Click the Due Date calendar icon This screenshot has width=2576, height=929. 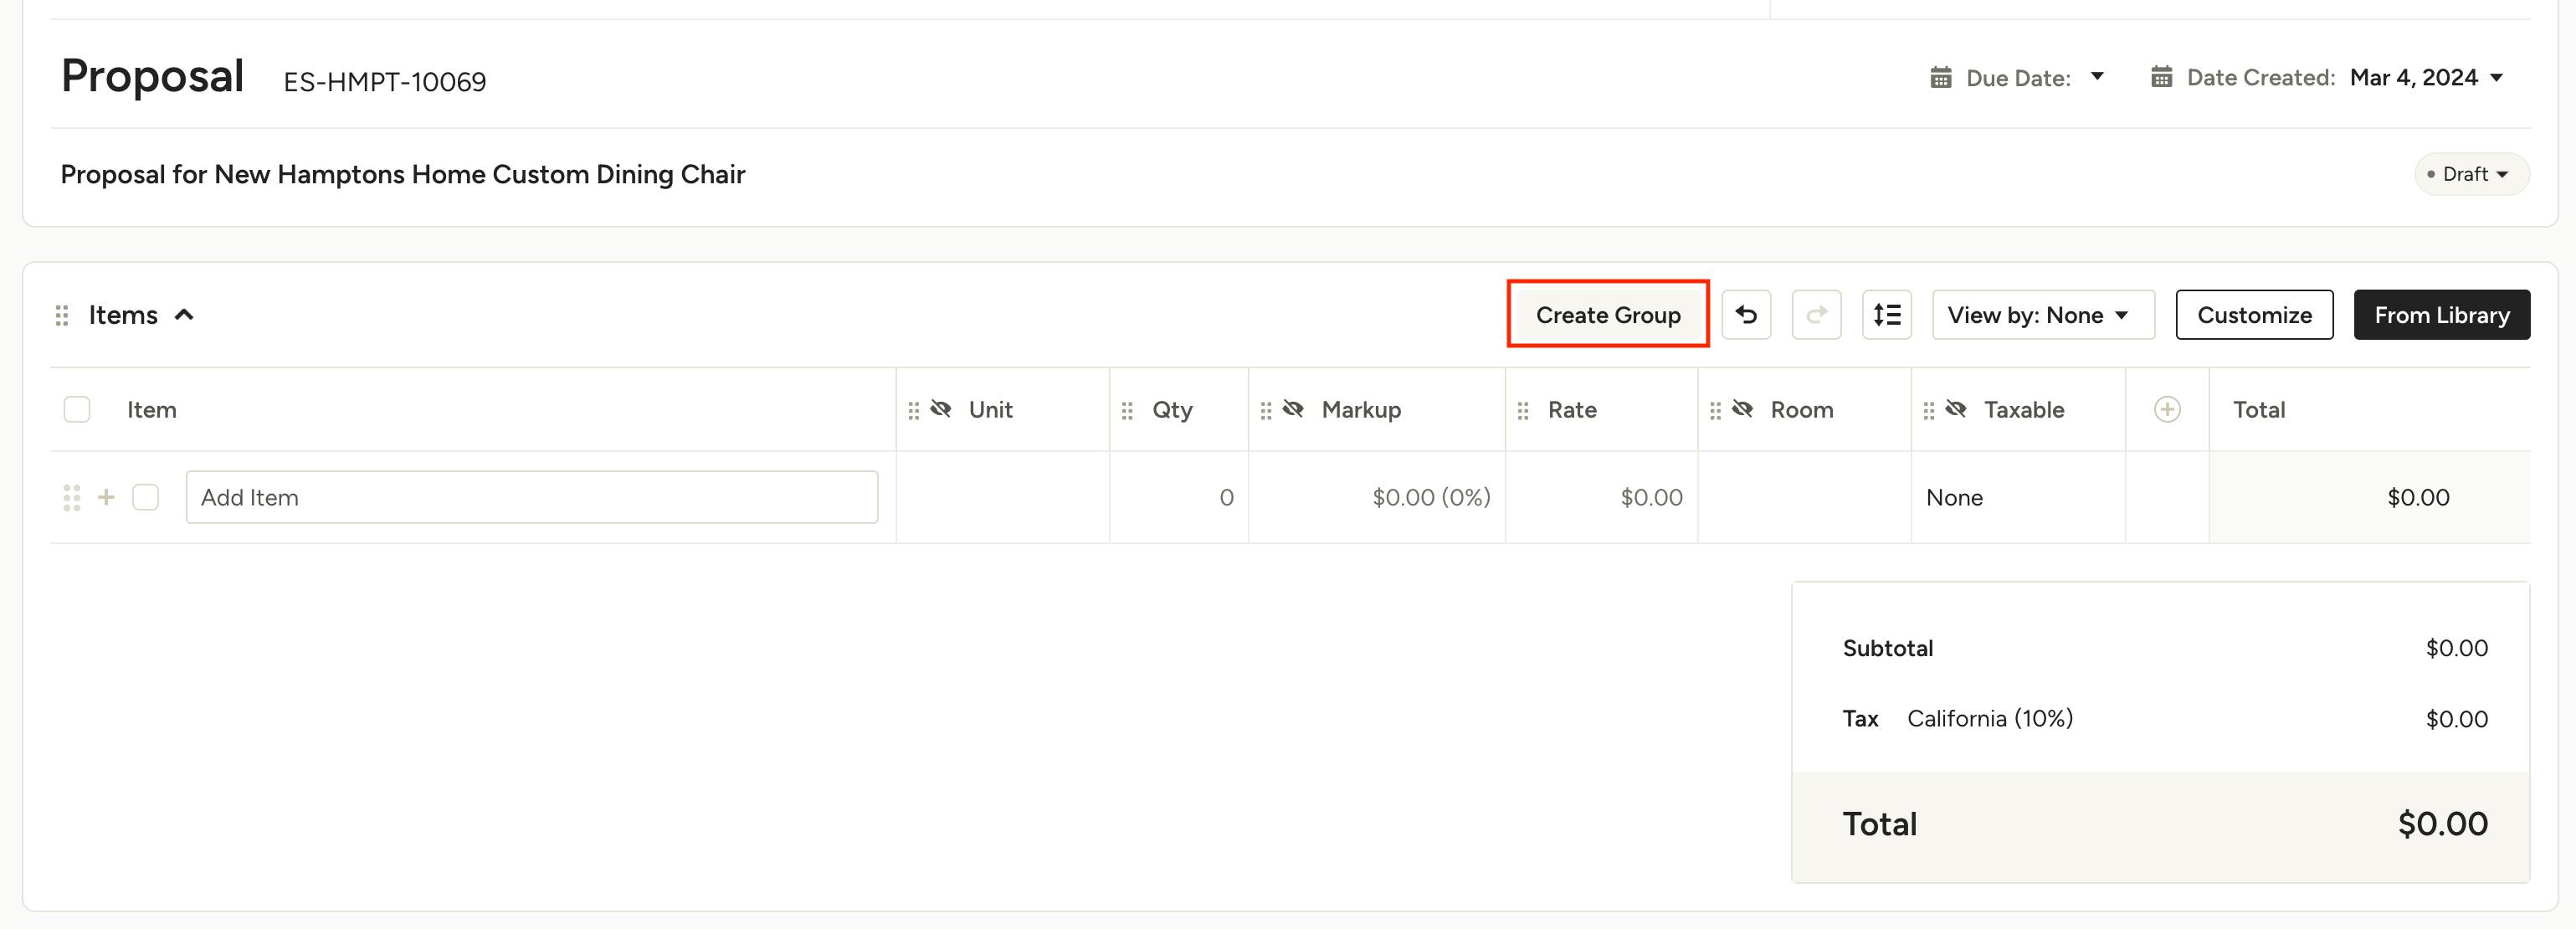click(x=1940, y=78)
